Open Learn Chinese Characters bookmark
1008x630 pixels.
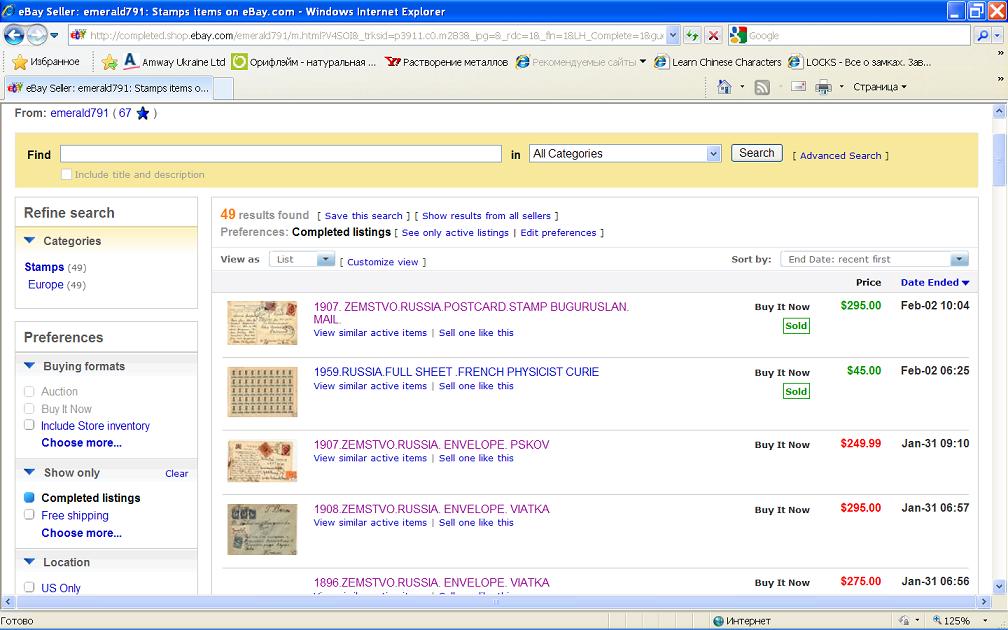click(x=717, y=62)
